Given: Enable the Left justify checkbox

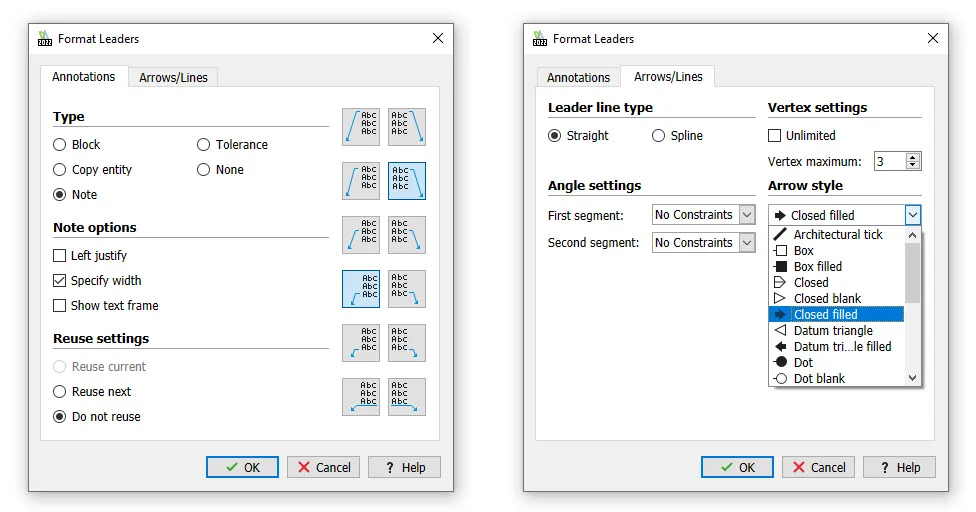Looking at the screenshot, I should (60, 256).
